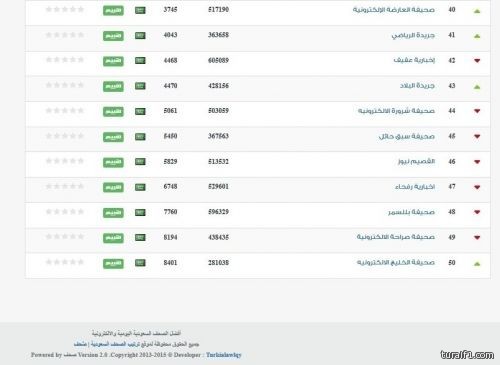The image size is (500, 365).
Task: Click the red down arrow beside rank 44
Action: click(477, 111)
